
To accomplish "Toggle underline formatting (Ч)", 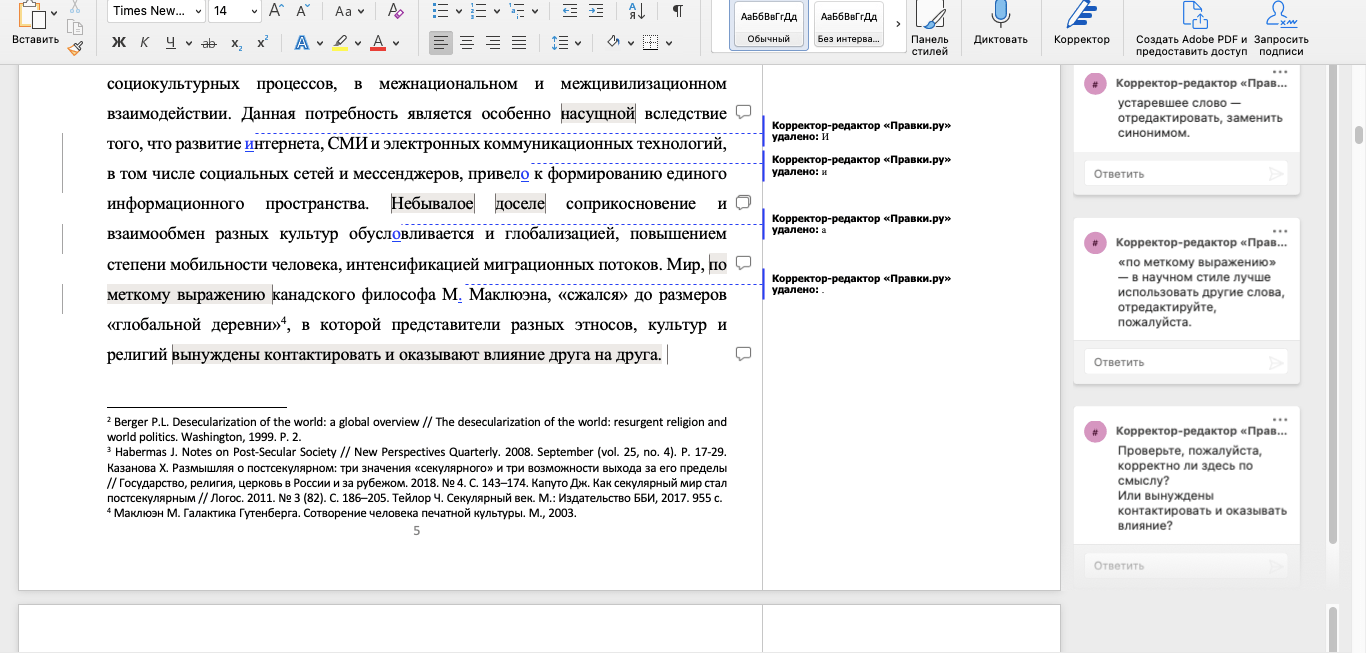I will (x=171, y=43).
